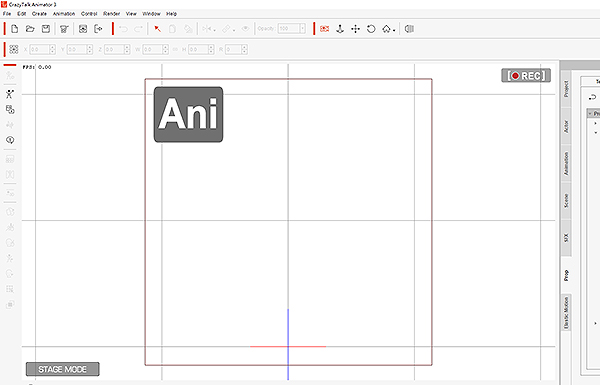Viewport: 600px width, 385px height.
Task: Toggle the REC recording button
Action: (526, 75)
